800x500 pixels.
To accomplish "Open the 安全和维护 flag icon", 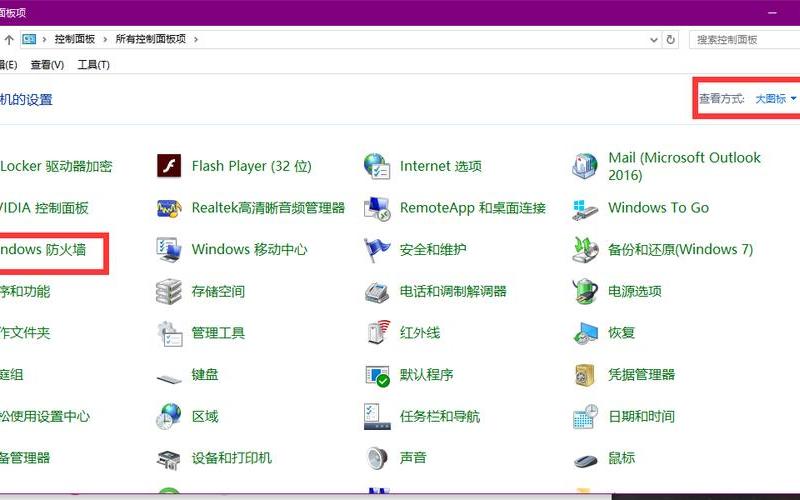I will point(377,250).
